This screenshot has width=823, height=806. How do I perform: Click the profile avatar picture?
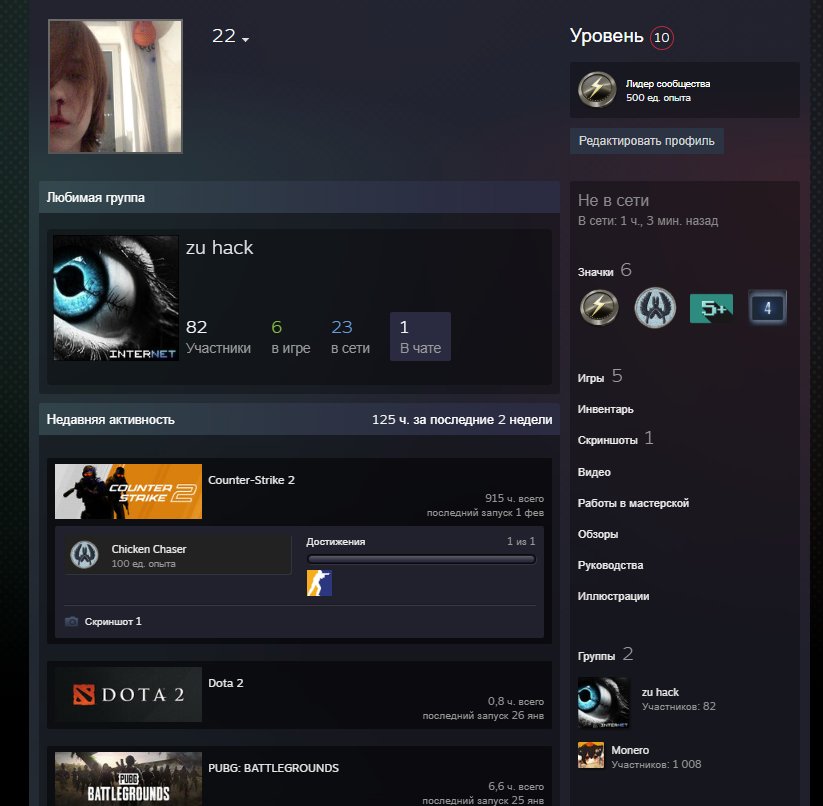pyautogui.click(x=115, y=86)
